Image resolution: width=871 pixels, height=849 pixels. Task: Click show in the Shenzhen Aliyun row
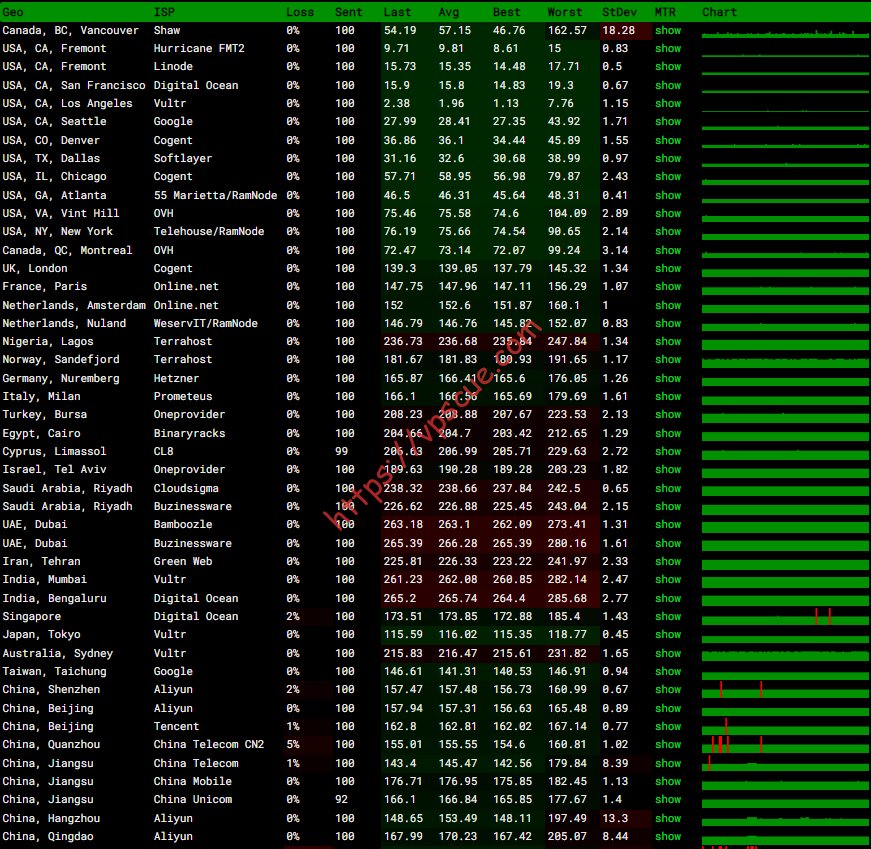(x=668, y=690)
